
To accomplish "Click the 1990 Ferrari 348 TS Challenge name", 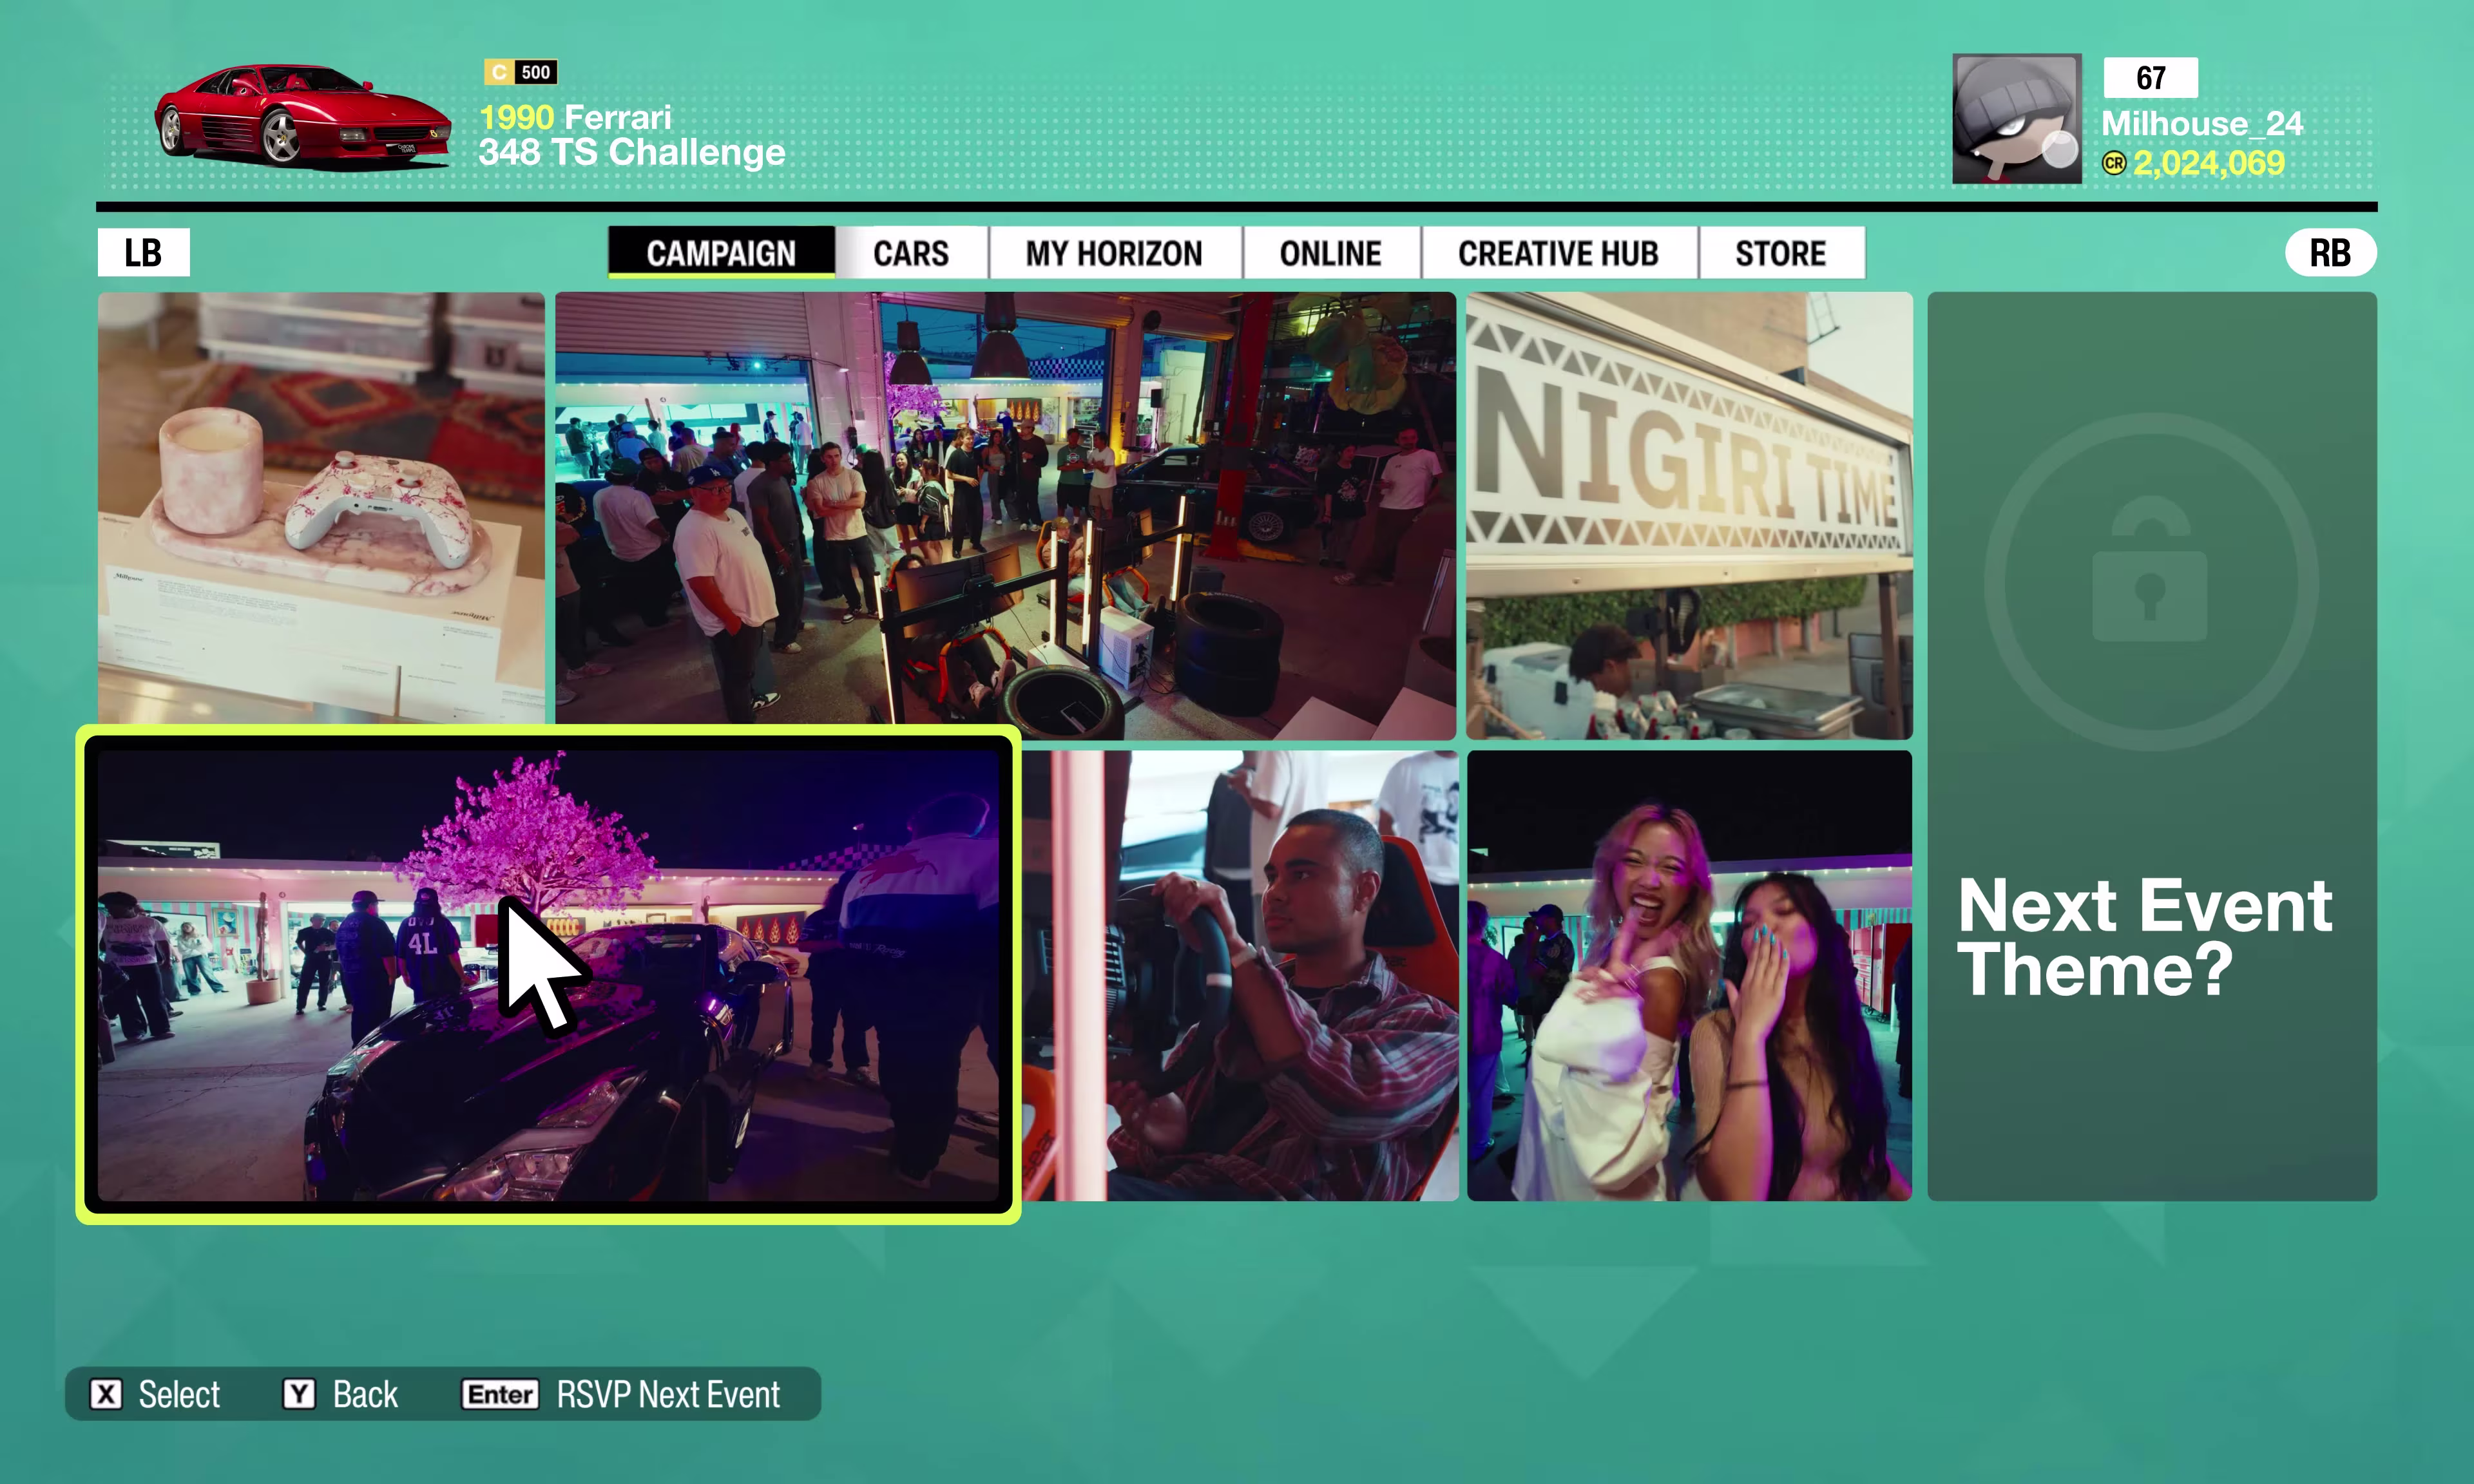I will tap(632, 135).
